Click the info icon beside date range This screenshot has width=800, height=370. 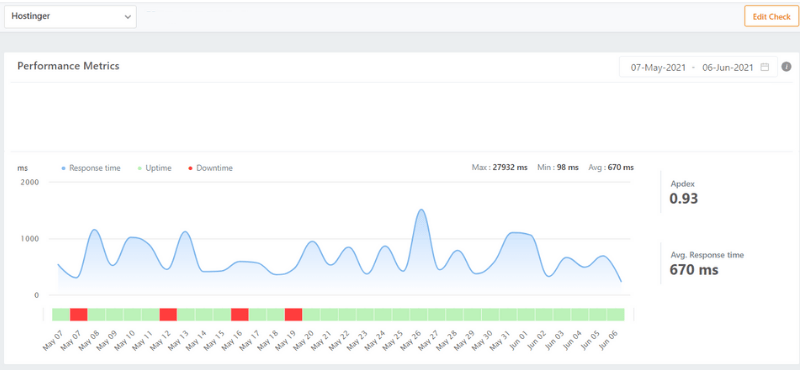tap(786, 67)
